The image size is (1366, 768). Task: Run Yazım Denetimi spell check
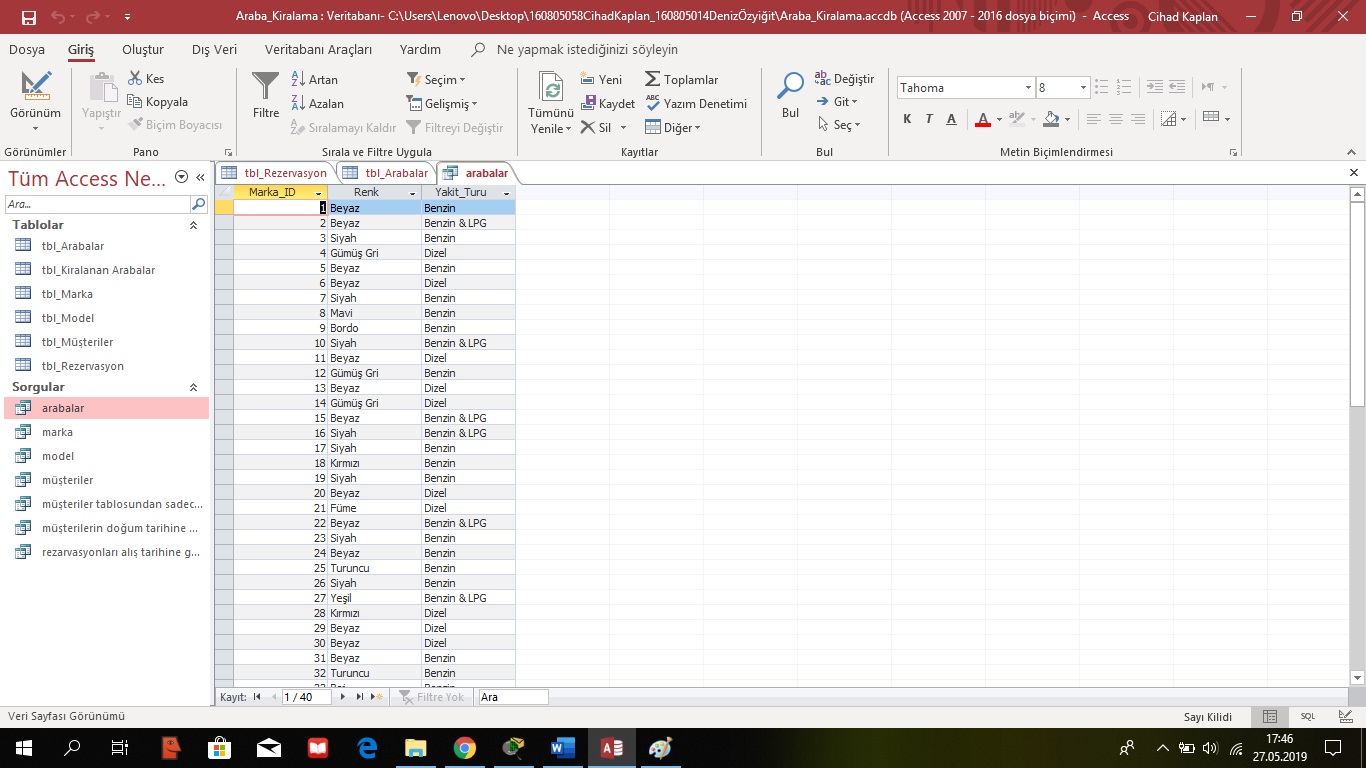pos(696,103)
